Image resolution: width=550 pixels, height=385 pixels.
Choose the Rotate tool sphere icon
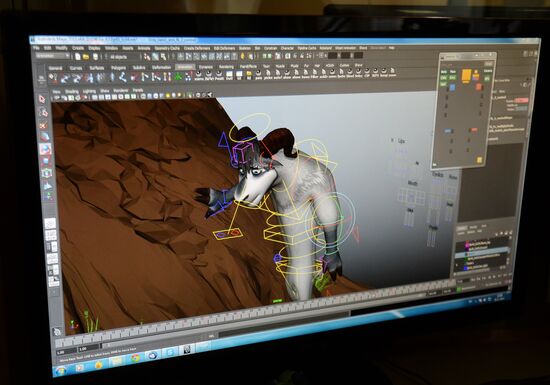[45, 149]
